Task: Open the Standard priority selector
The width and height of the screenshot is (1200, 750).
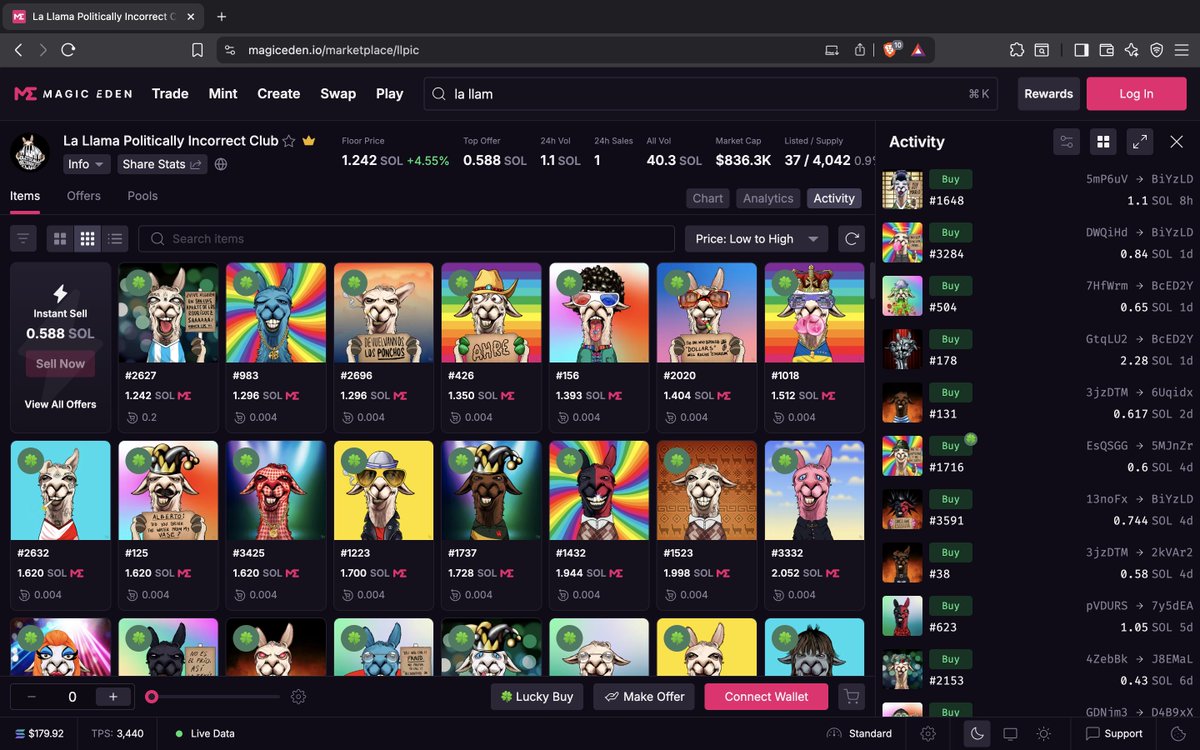Action: 859,734
